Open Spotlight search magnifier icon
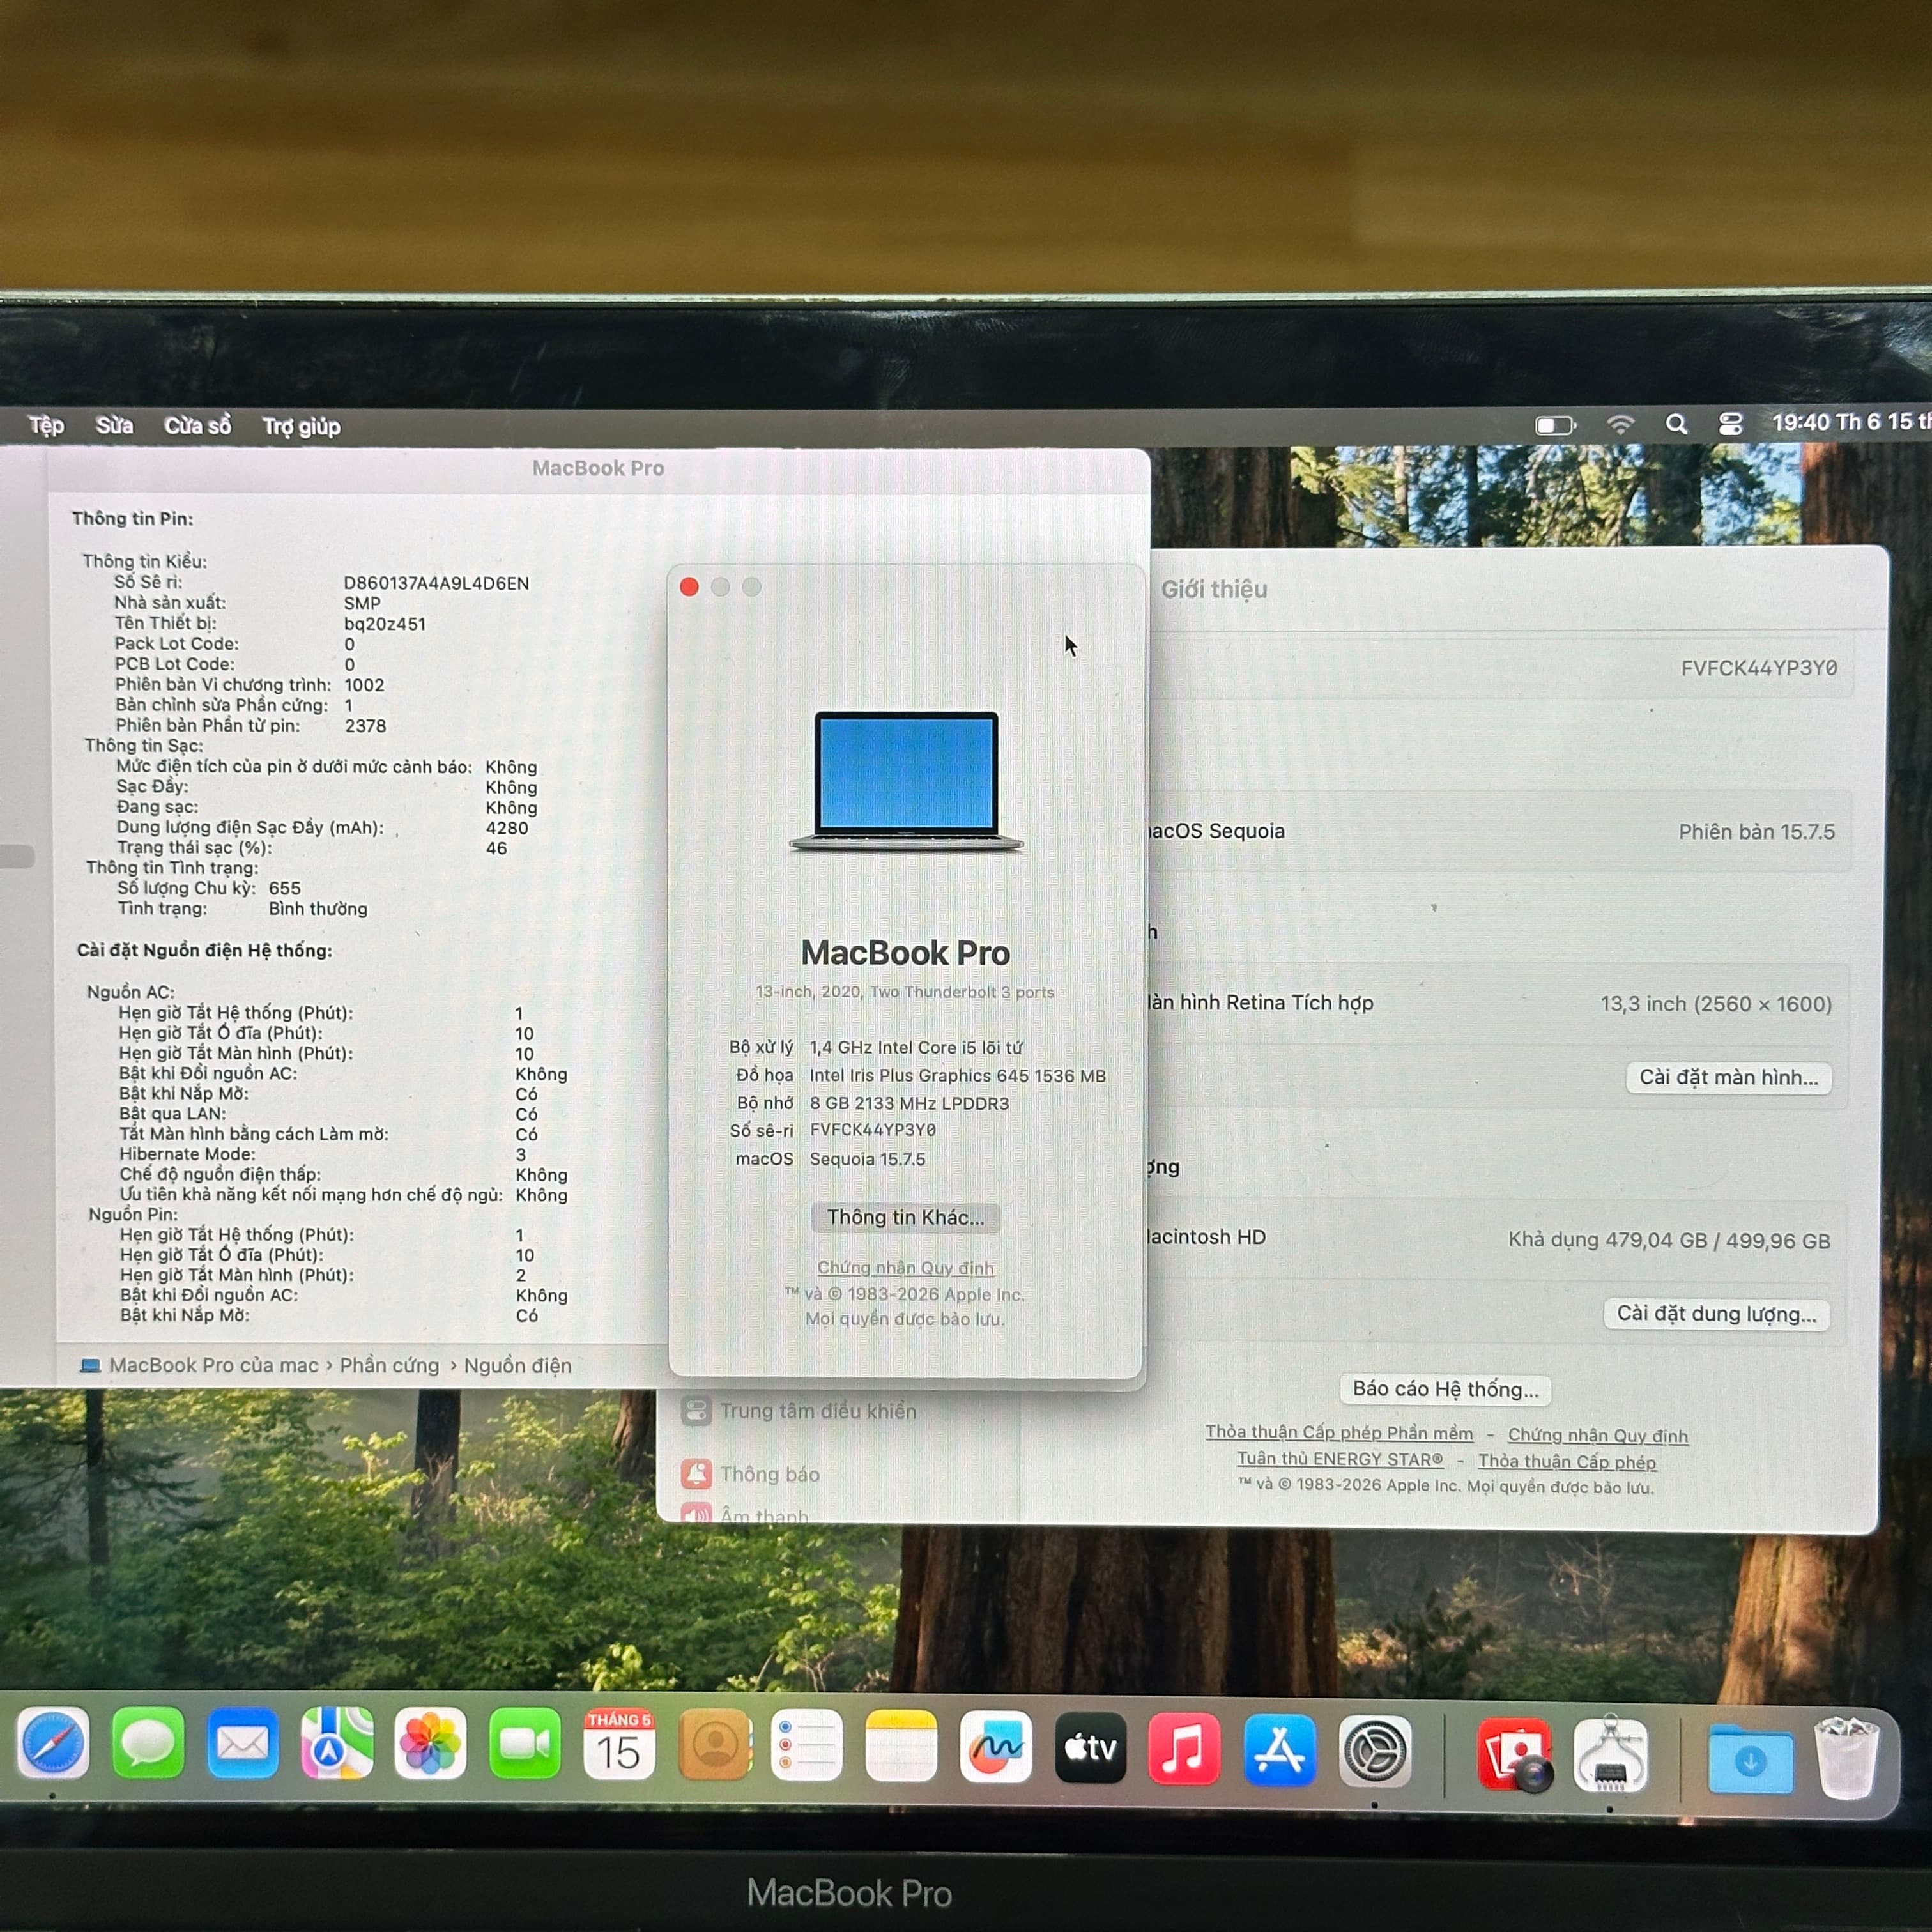Viewport: 1932px width, 1932px height. (x=1676, y=424)
